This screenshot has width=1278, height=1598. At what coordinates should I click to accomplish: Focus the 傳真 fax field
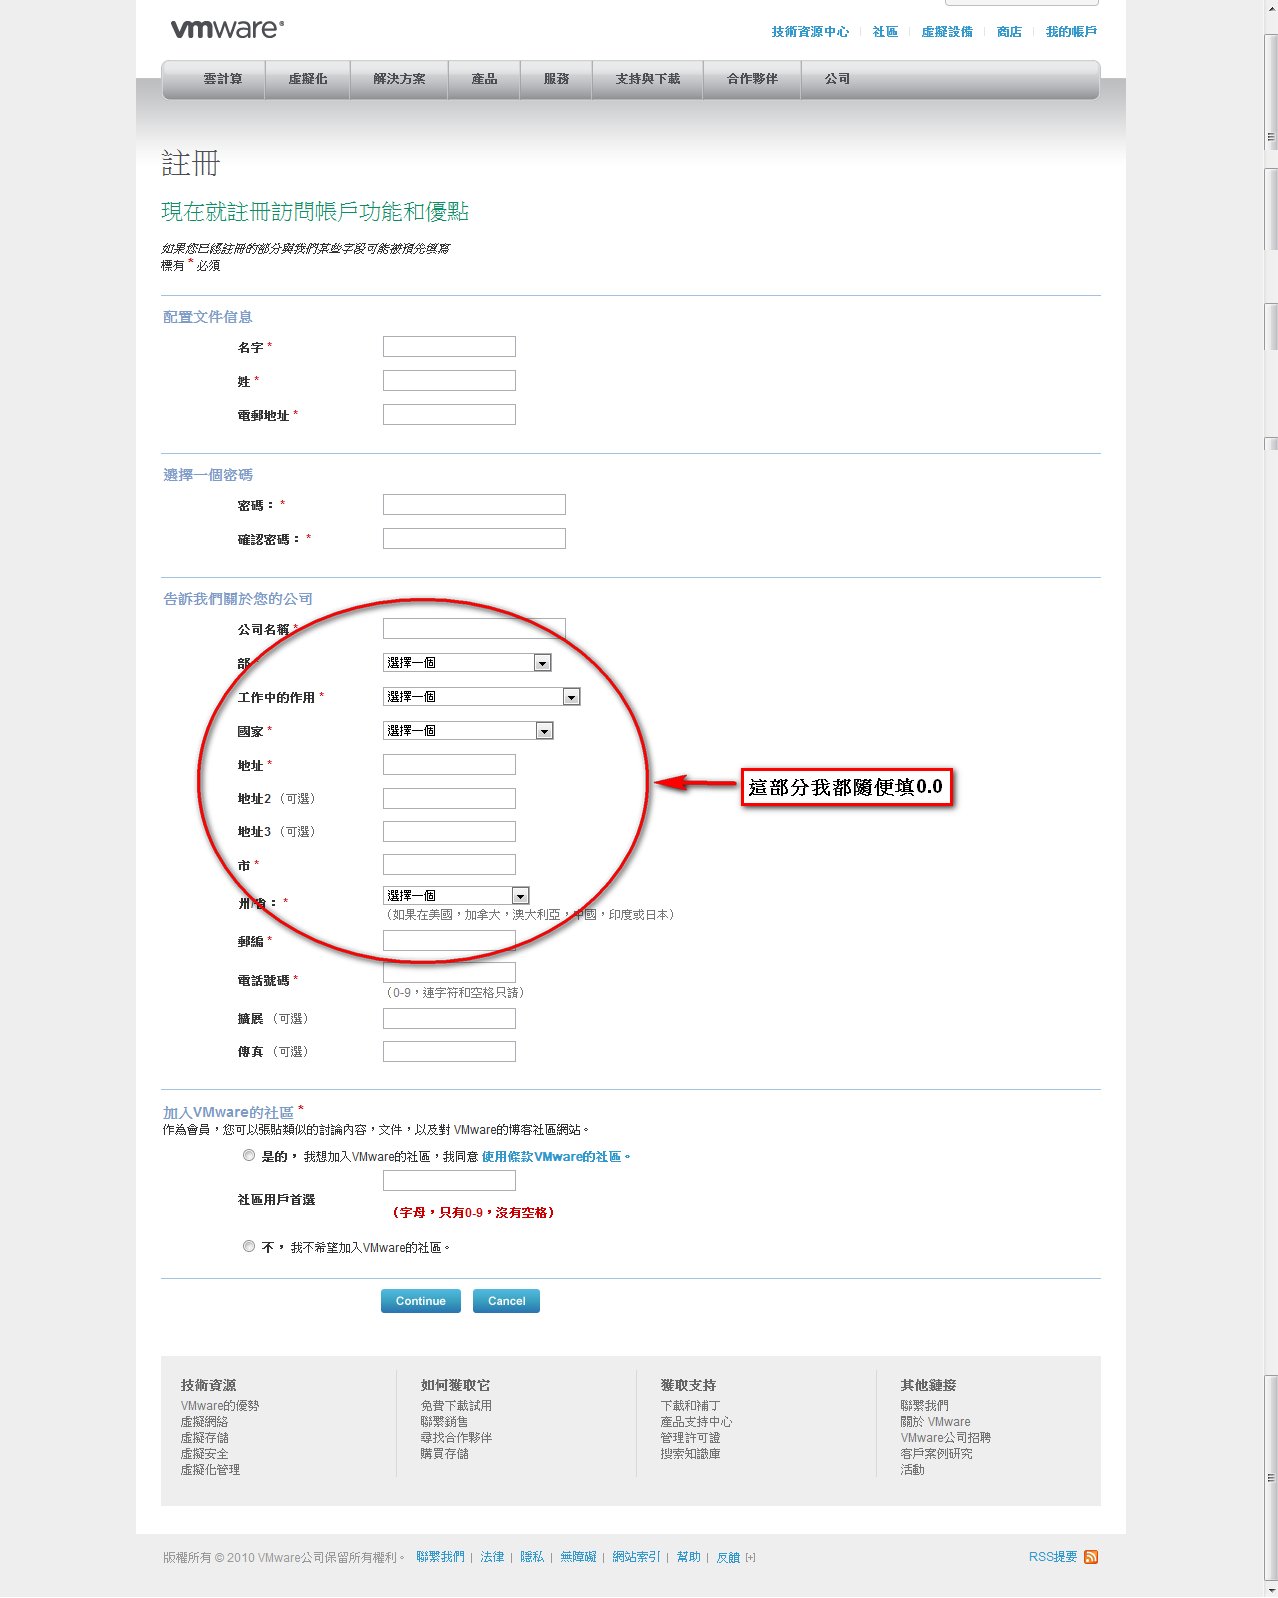click(449, 1051)
